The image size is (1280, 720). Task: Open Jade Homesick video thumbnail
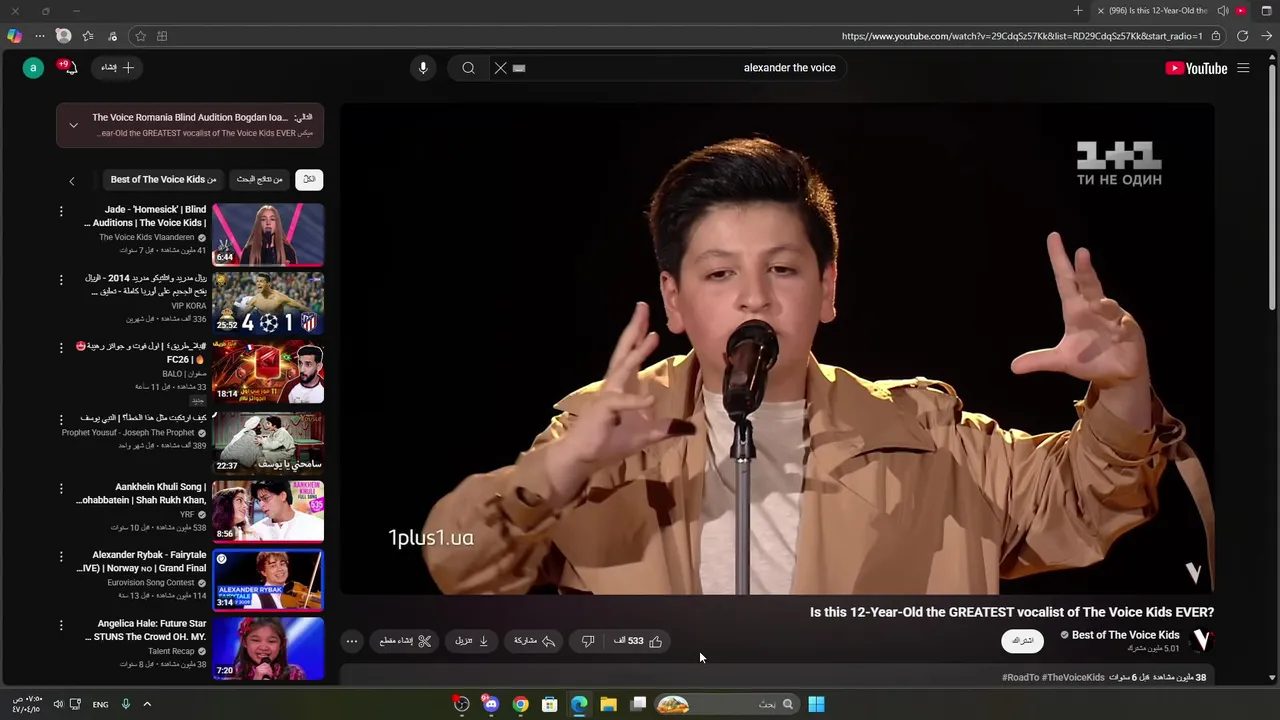(268, 234)
